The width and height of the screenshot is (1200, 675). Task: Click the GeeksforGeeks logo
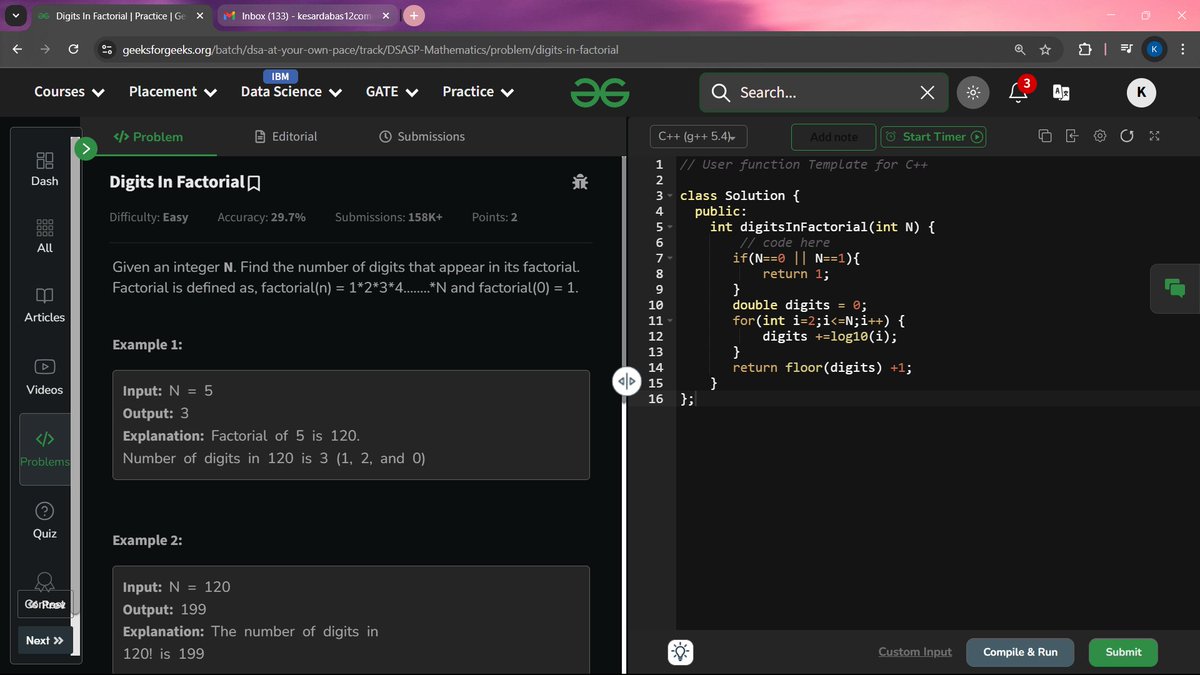tap(600, 92)
